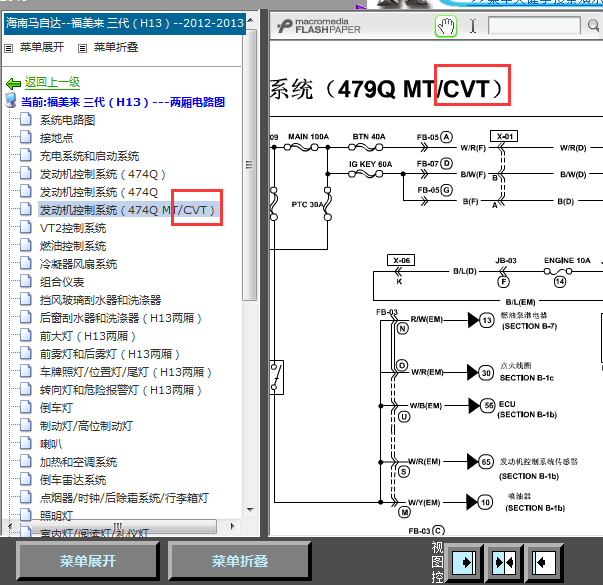Open the 倒车灯 entry
Screen dimensions: 603x585
tap(56, 408)
